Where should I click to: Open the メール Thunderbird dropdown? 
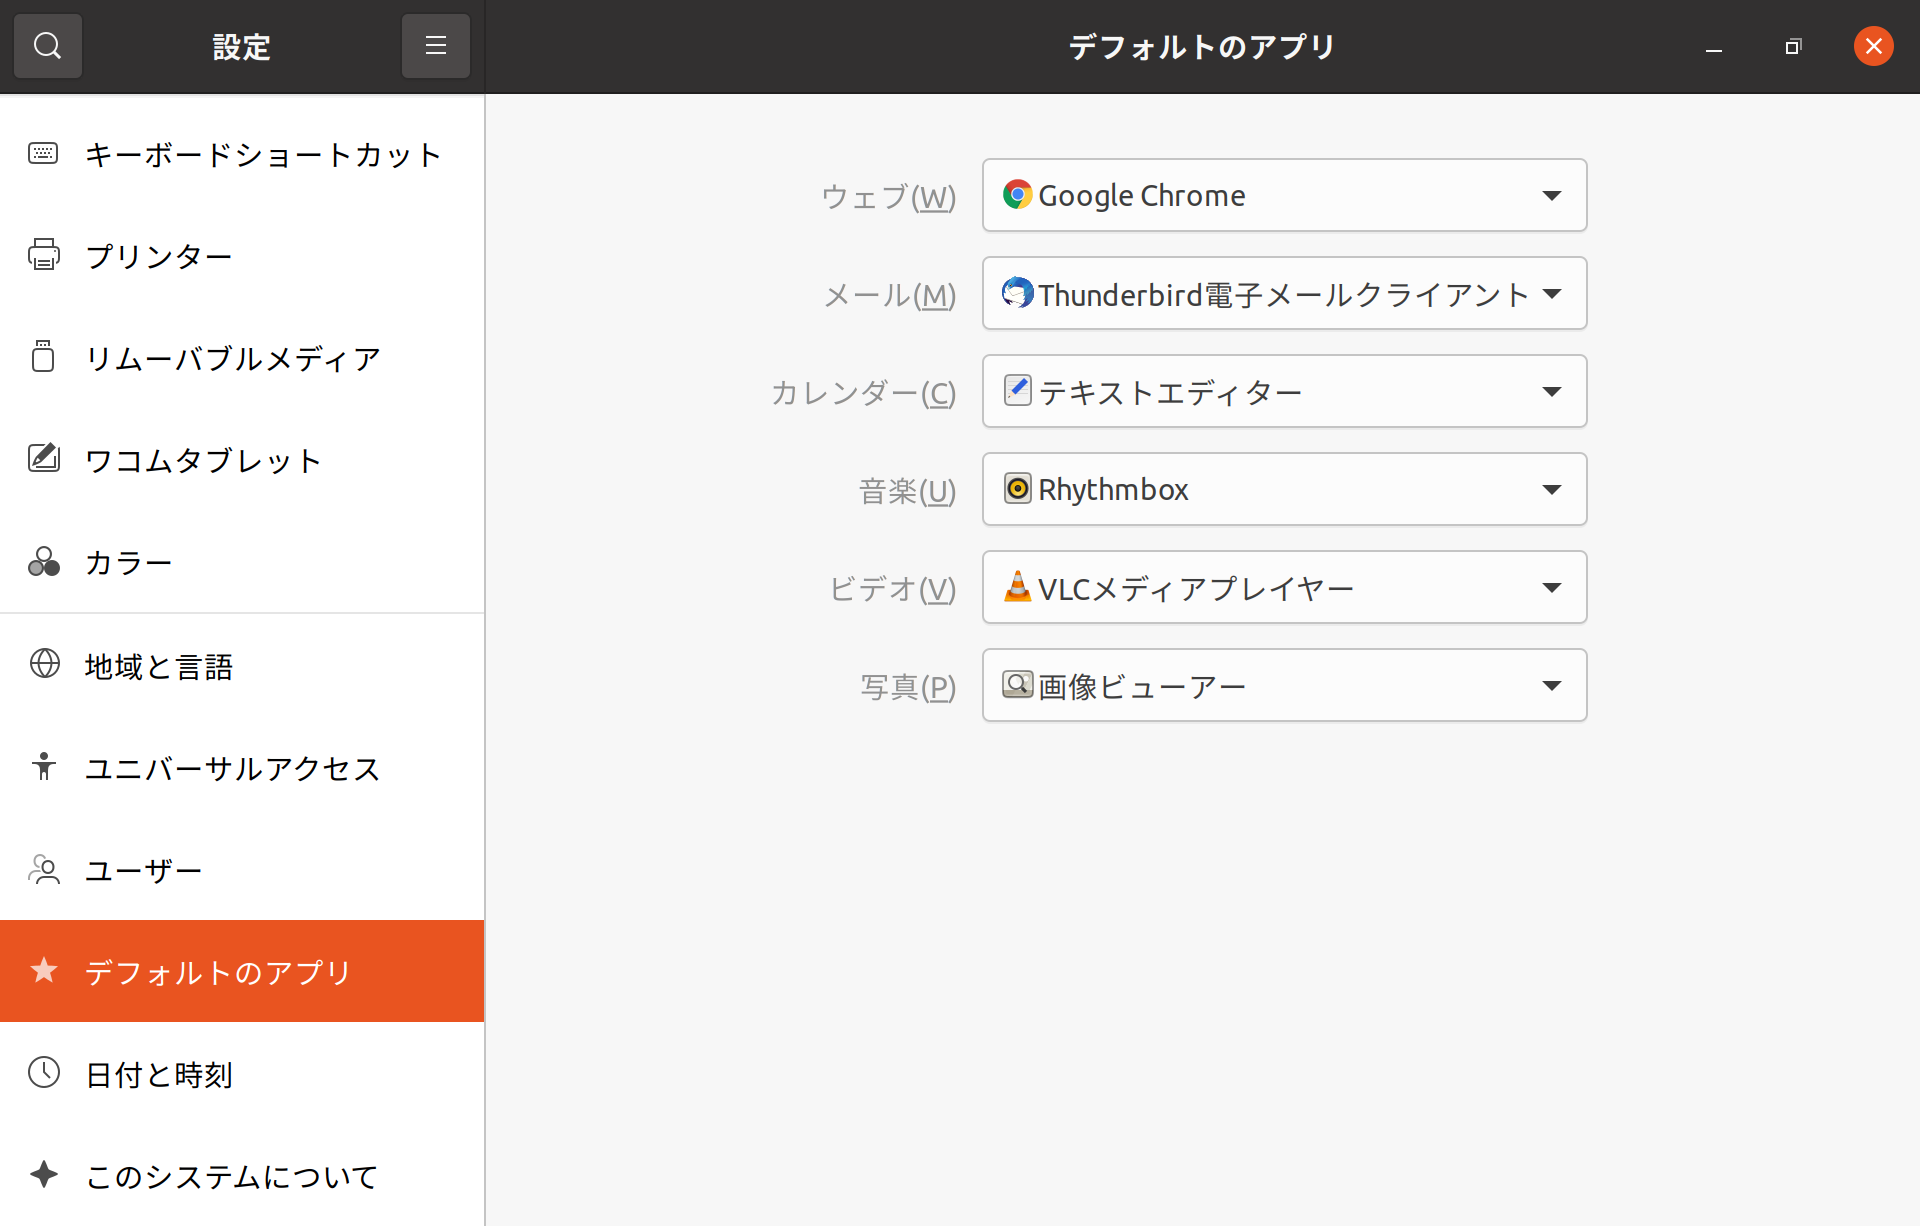1284,293
